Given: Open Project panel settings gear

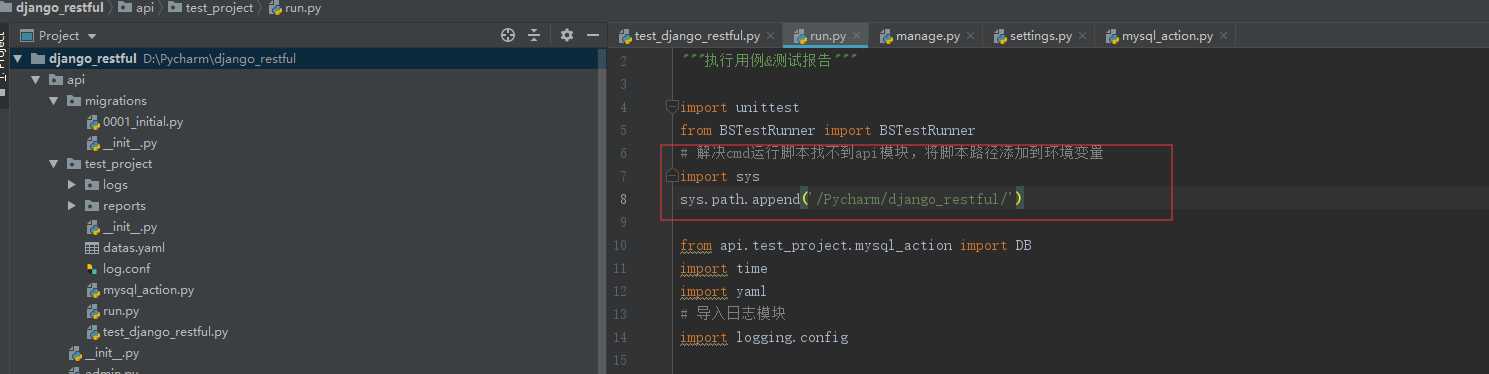Looking at the screenshot, I should tap(567, 35).
